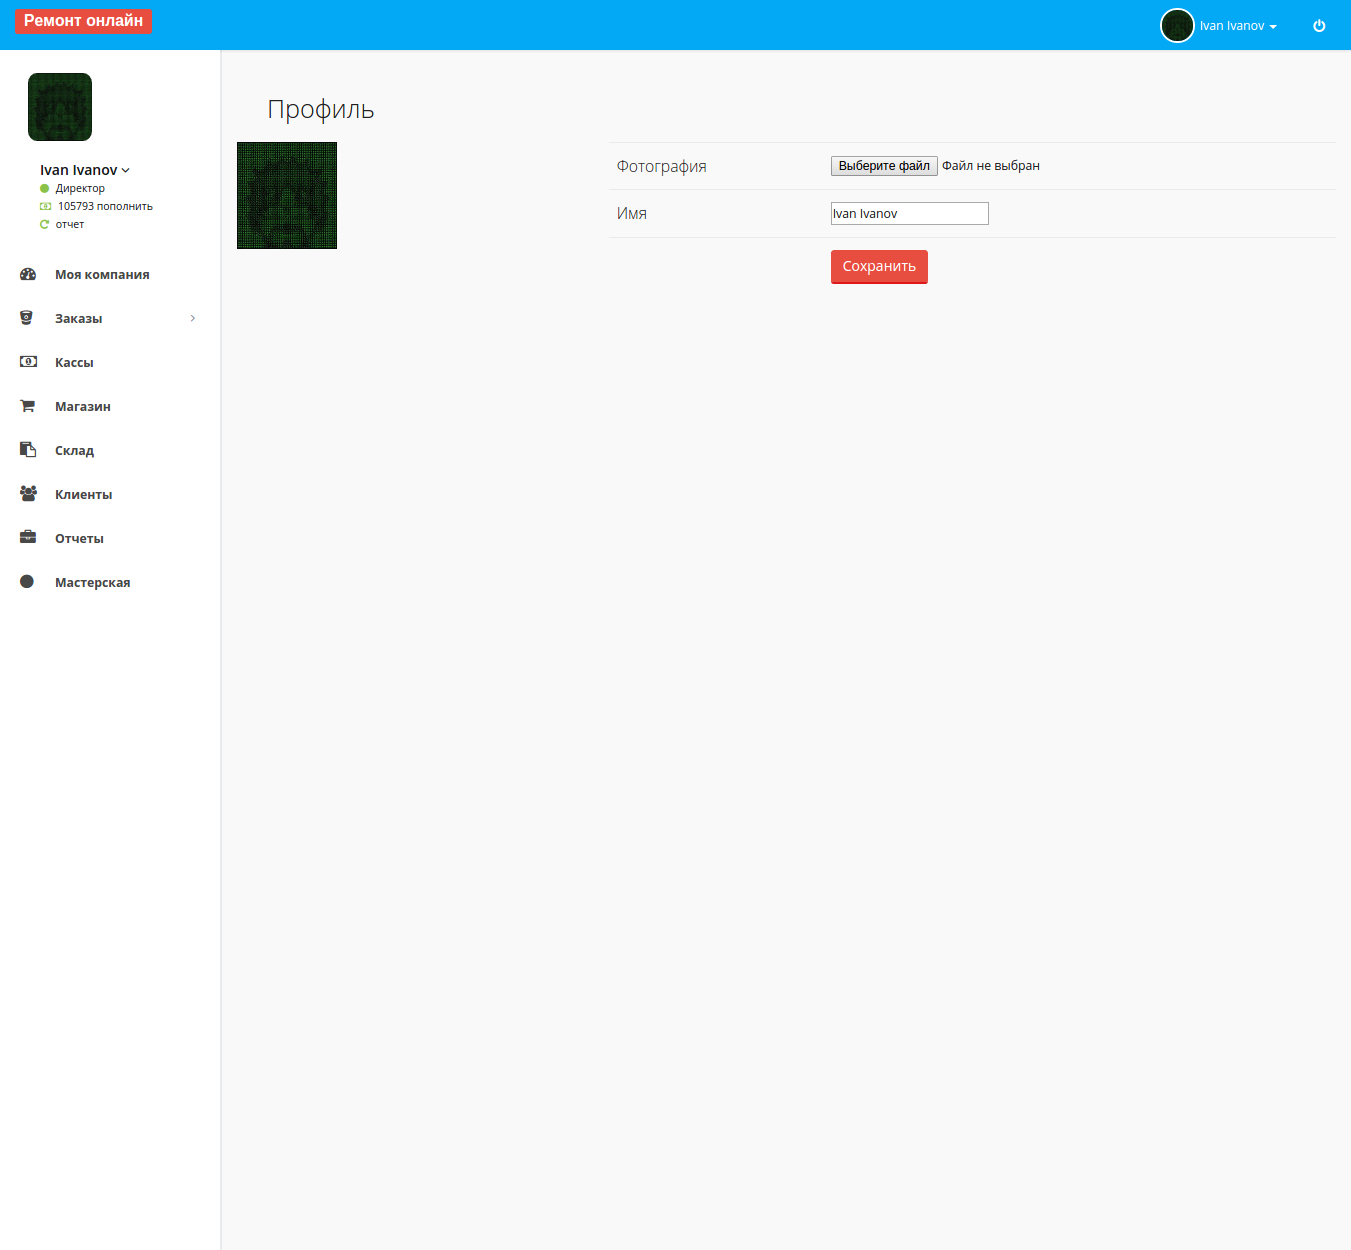Go to Моя компания menu item
The height and width of the screenshot is (1250, 1351).
(x=102, y=274)
